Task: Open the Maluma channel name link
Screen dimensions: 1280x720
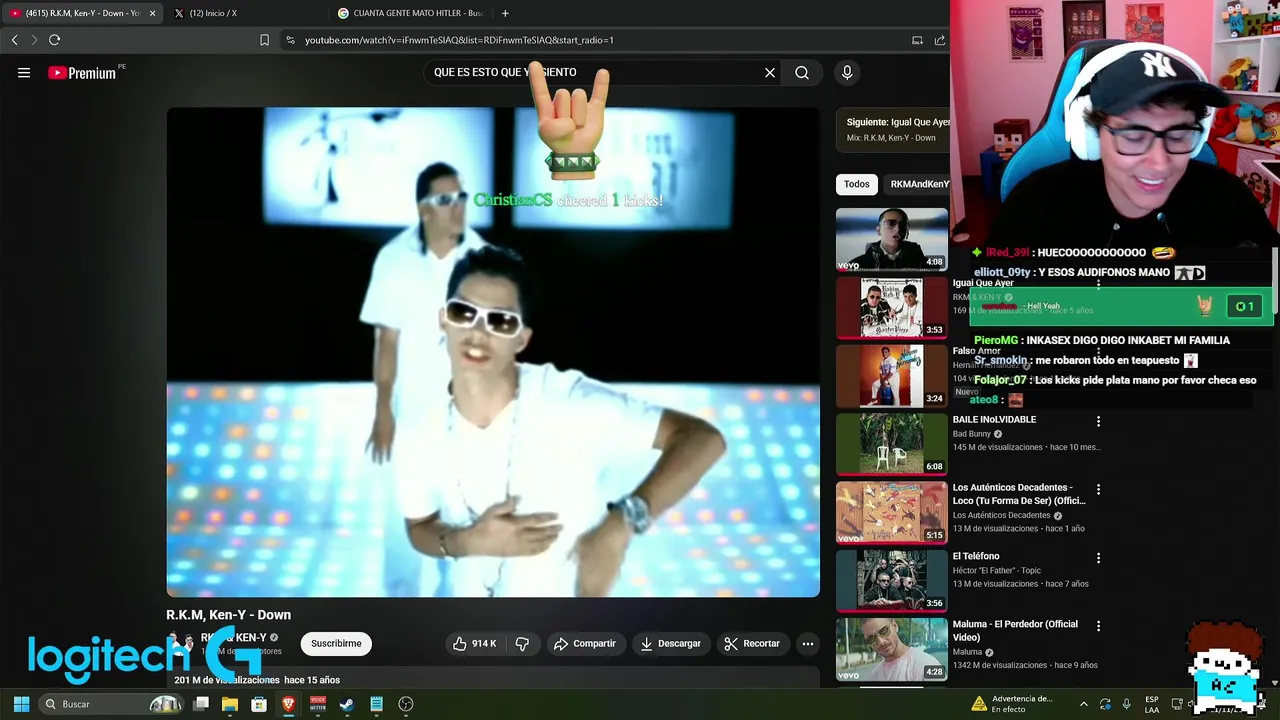Action: (967, 652)
